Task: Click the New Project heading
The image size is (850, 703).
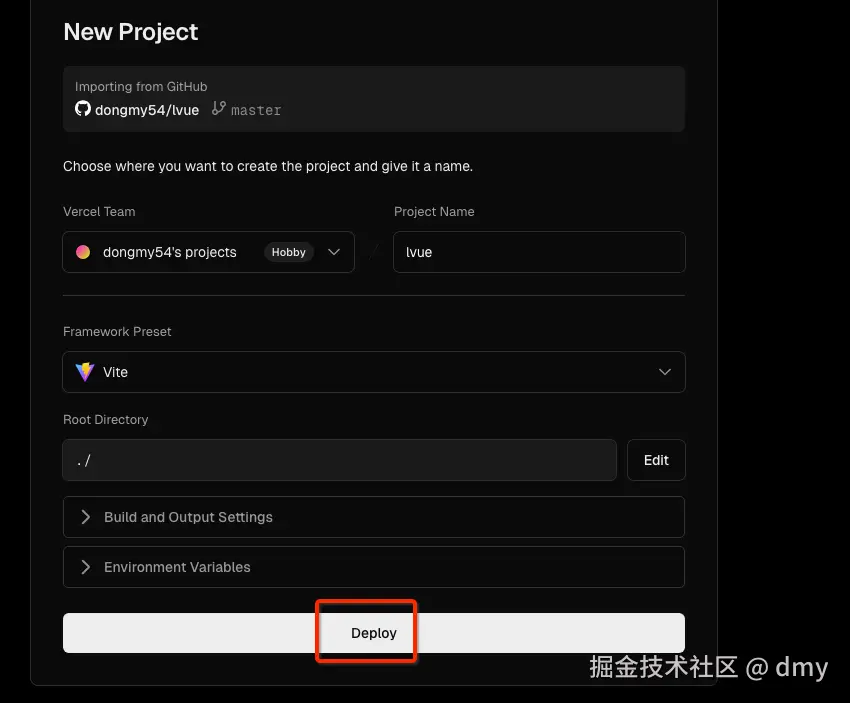Action: point(131,32)
